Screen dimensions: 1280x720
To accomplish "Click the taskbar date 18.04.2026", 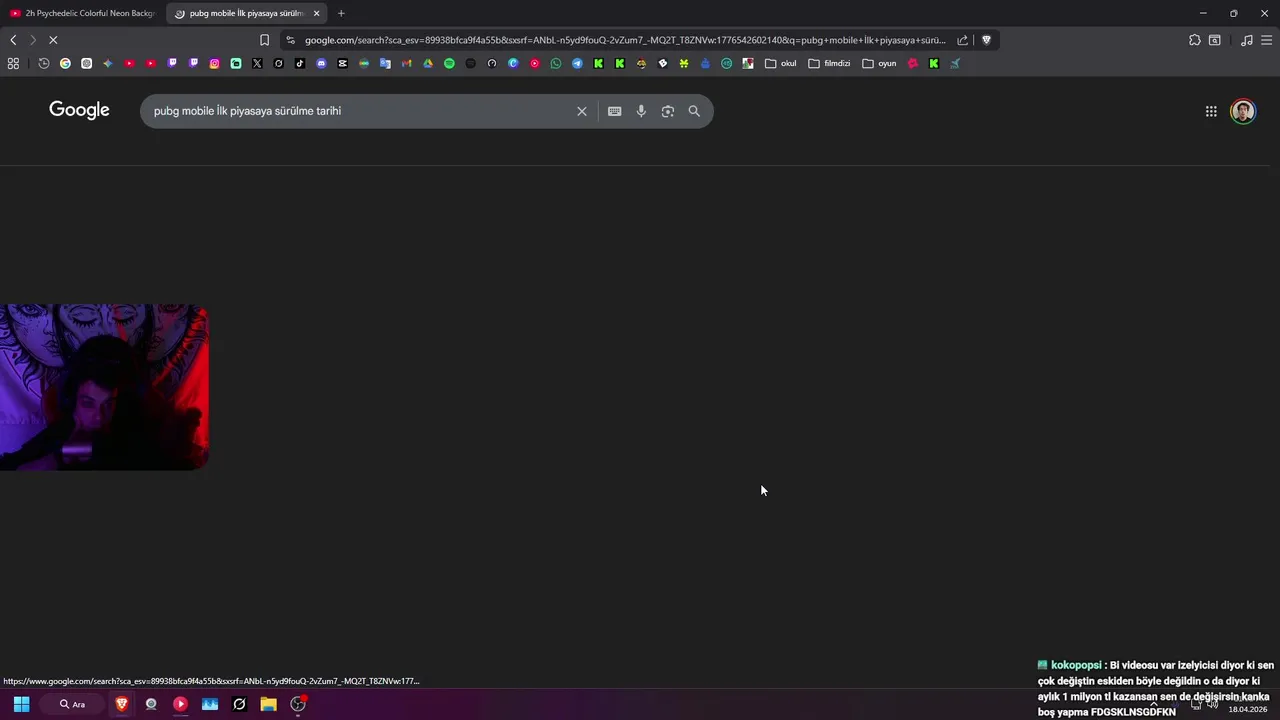I will pyautogui.click(x=1247, y=709).
